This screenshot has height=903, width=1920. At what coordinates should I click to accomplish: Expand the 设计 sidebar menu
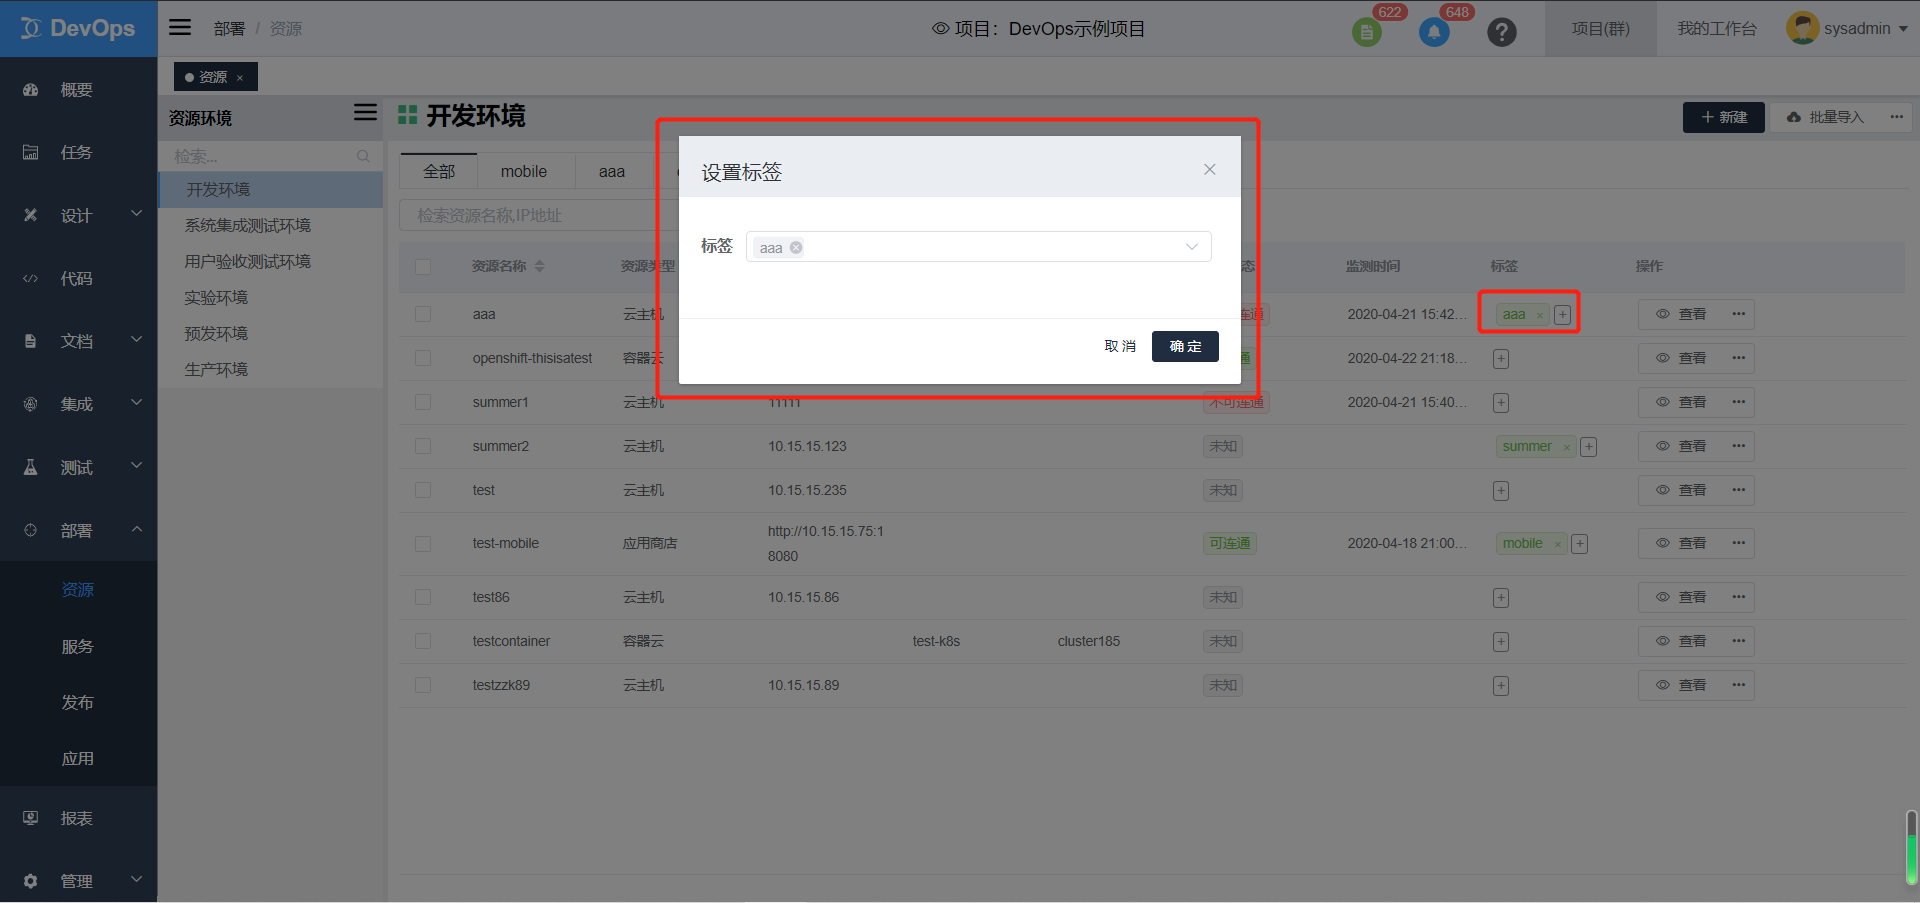[136, 213]
